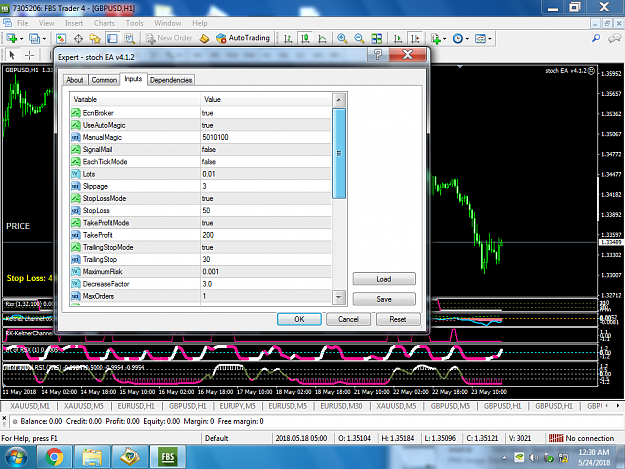Screen dimensions: 625x469
Task: Toggle the Navigator folder-star icon
Action: [95, 39]
